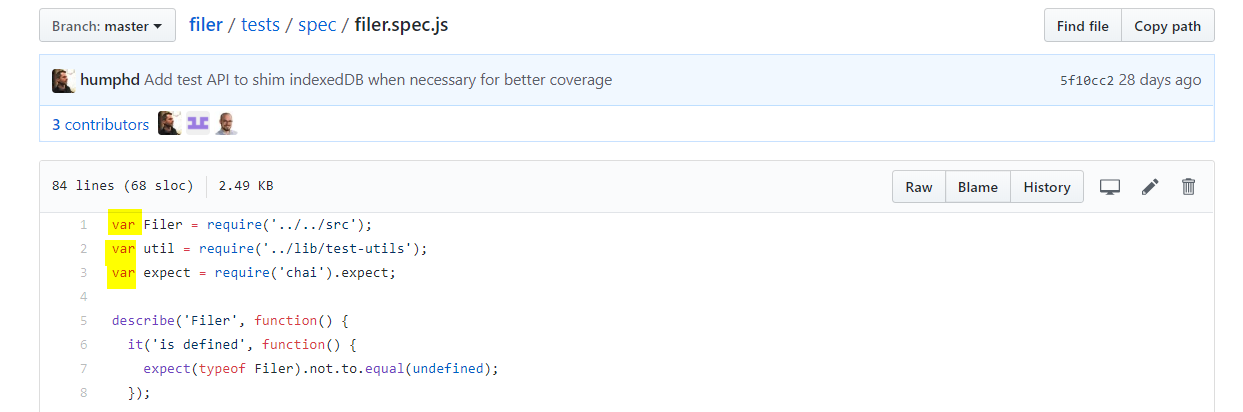This screenshot has width=1243, height=412.
Task: Go to tests folder breadcrumb
Action: 260,25
